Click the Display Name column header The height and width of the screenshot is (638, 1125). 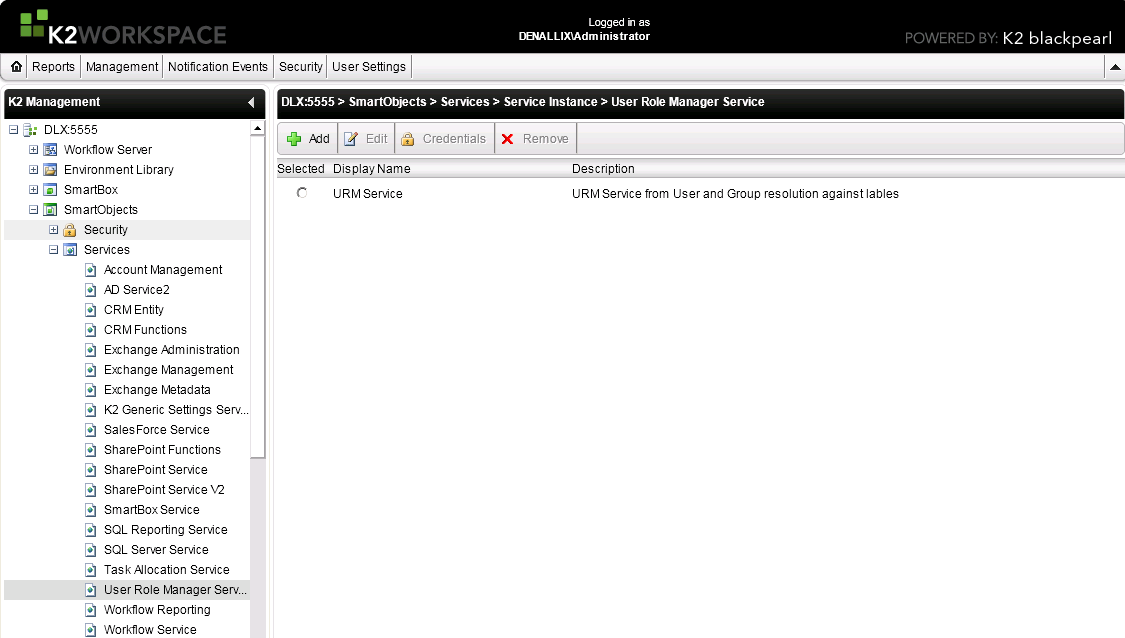(372, 169)
